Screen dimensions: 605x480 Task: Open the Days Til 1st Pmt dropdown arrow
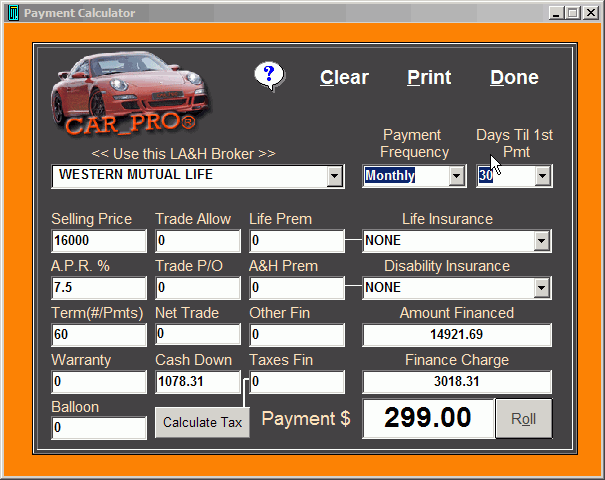tap(542, 176)
